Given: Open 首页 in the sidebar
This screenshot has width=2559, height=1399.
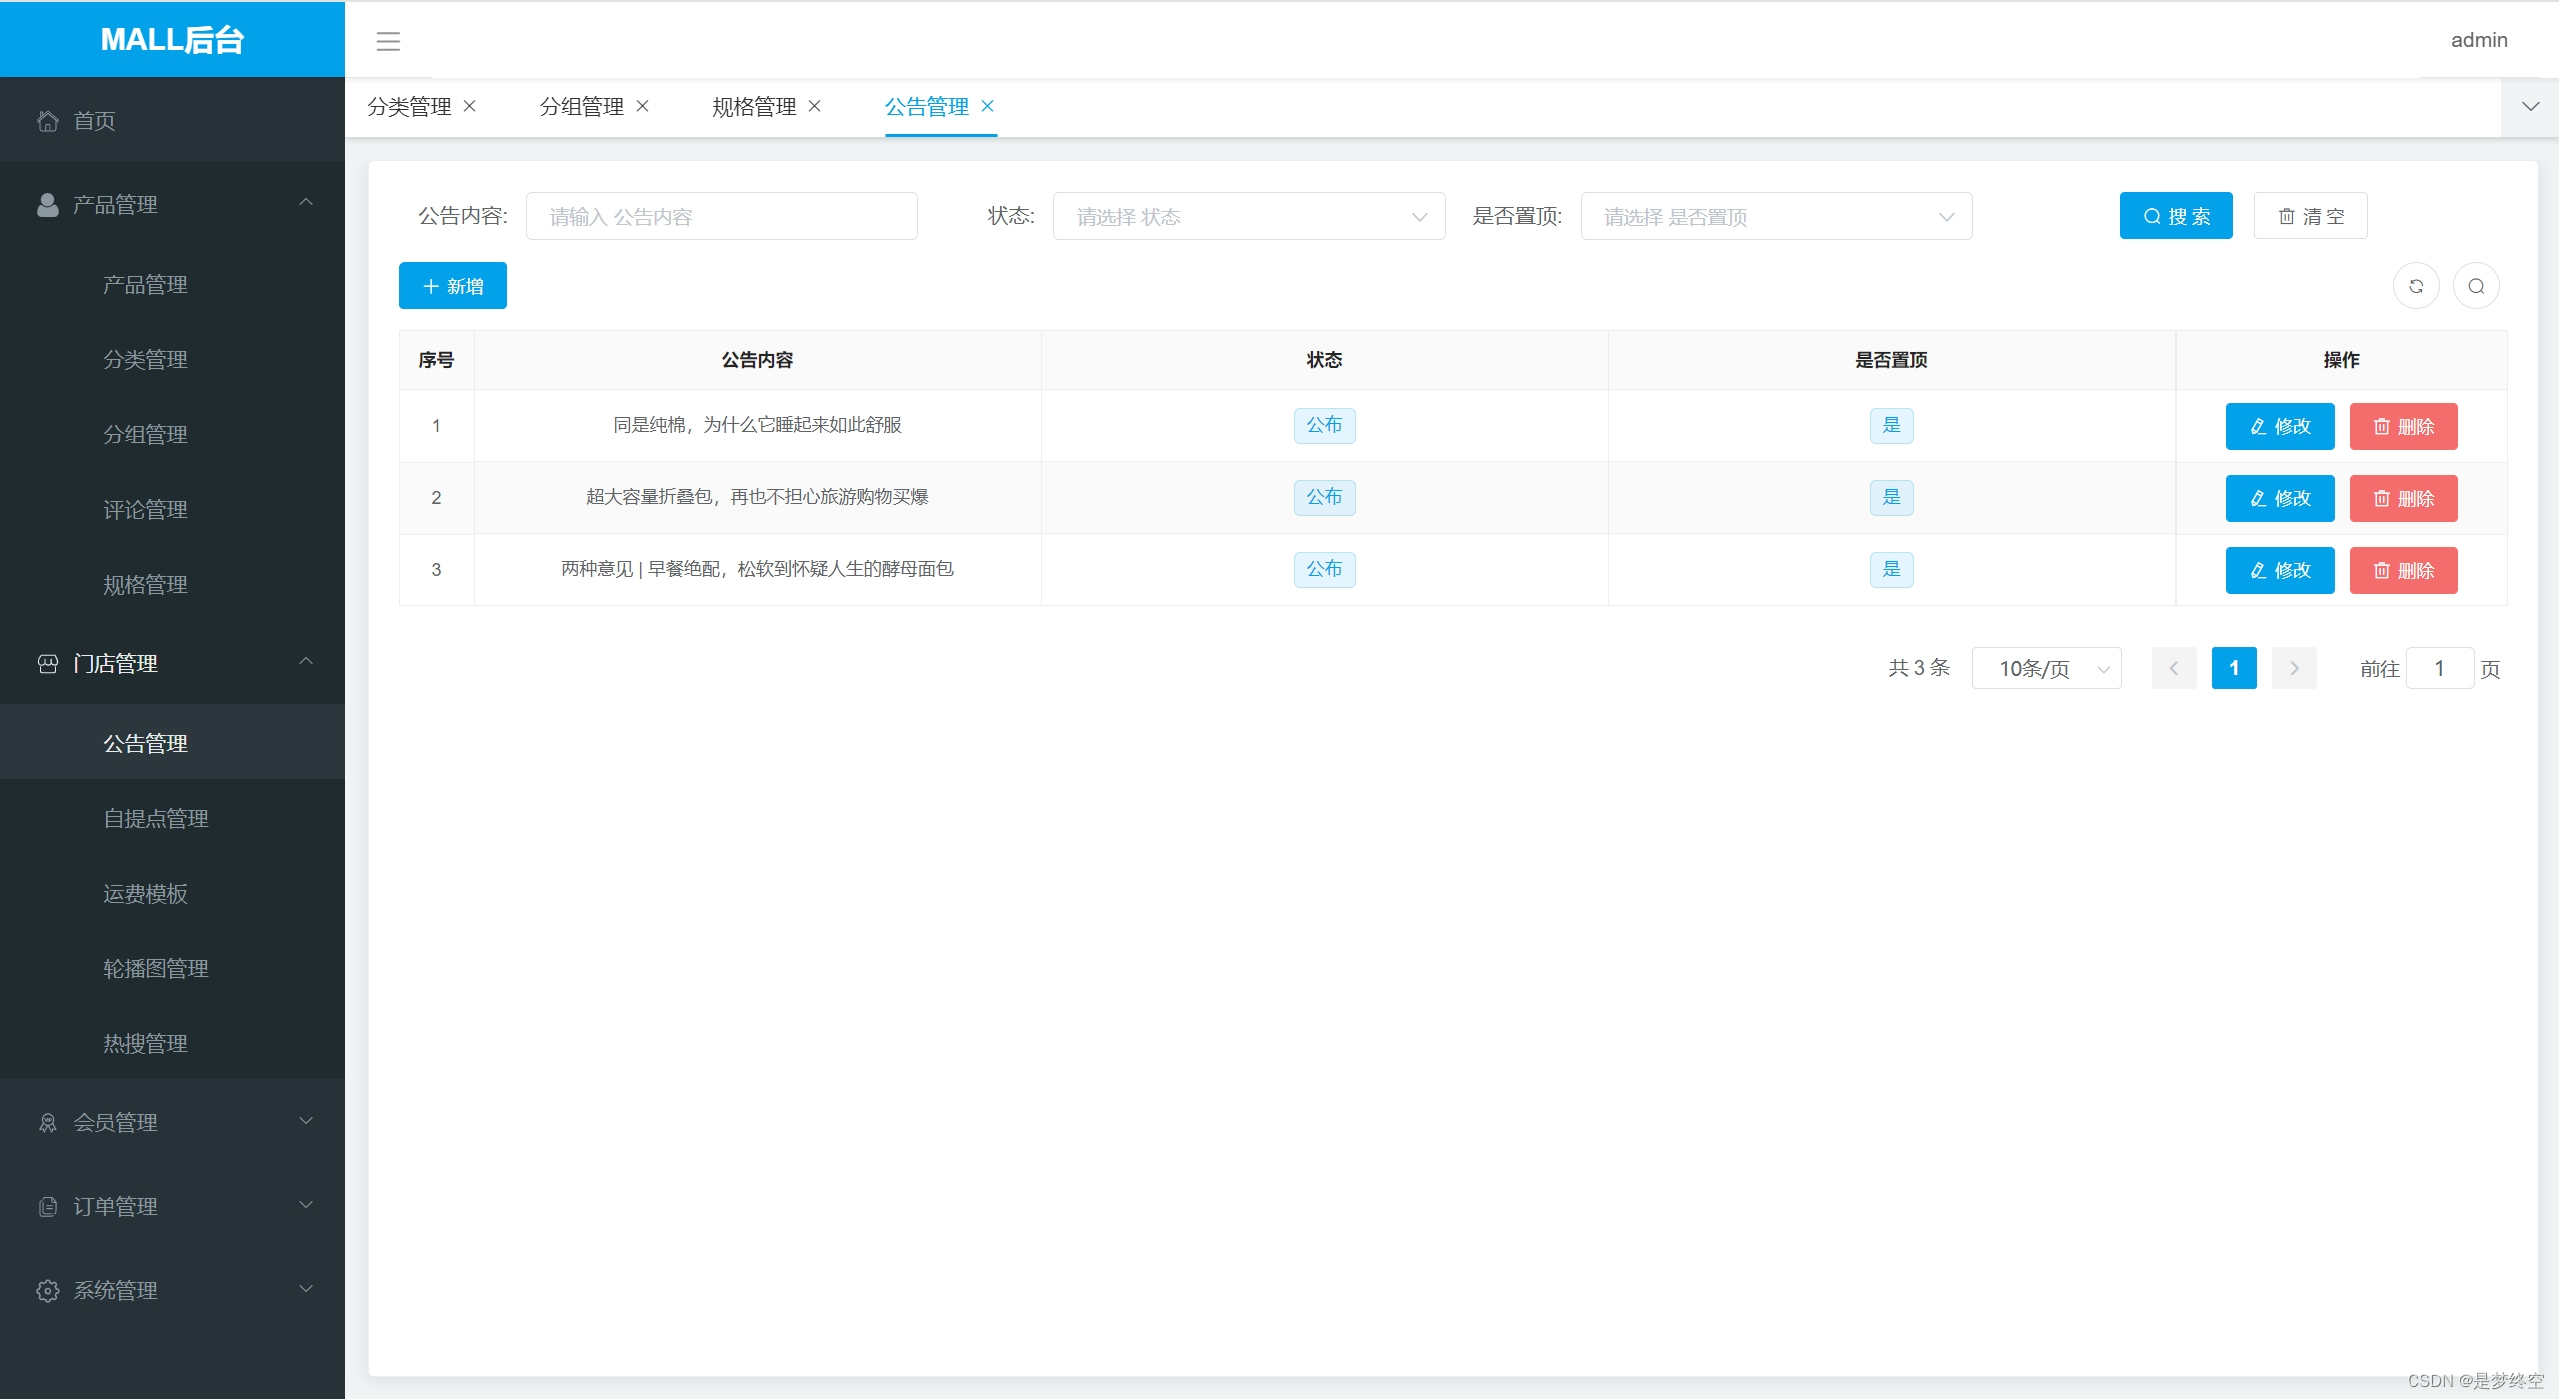Looking at the screenshot, I should tap(172, 121).
